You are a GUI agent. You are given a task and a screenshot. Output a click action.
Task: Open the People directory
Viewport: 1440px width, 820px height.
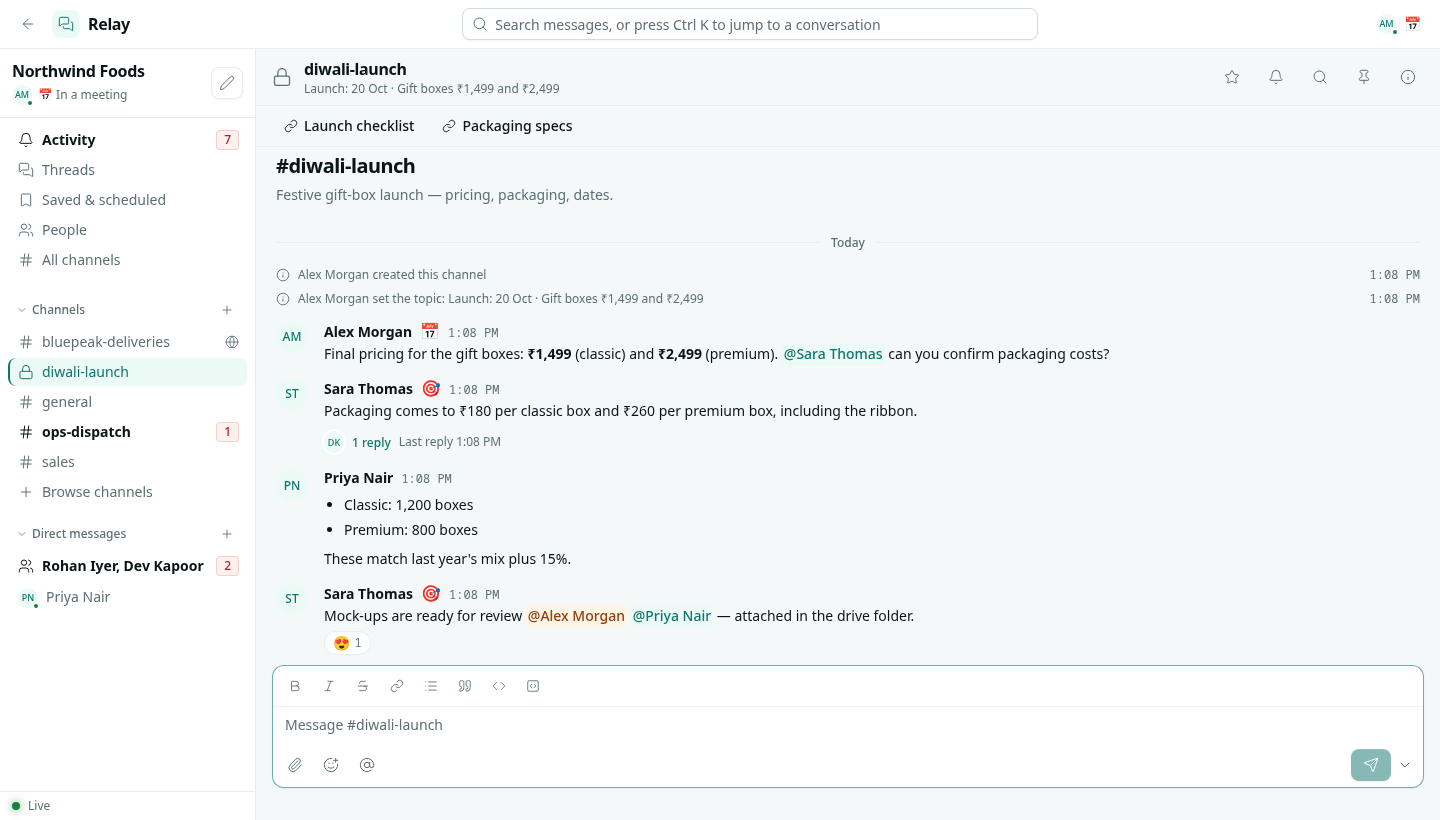(x=127, y=230)
